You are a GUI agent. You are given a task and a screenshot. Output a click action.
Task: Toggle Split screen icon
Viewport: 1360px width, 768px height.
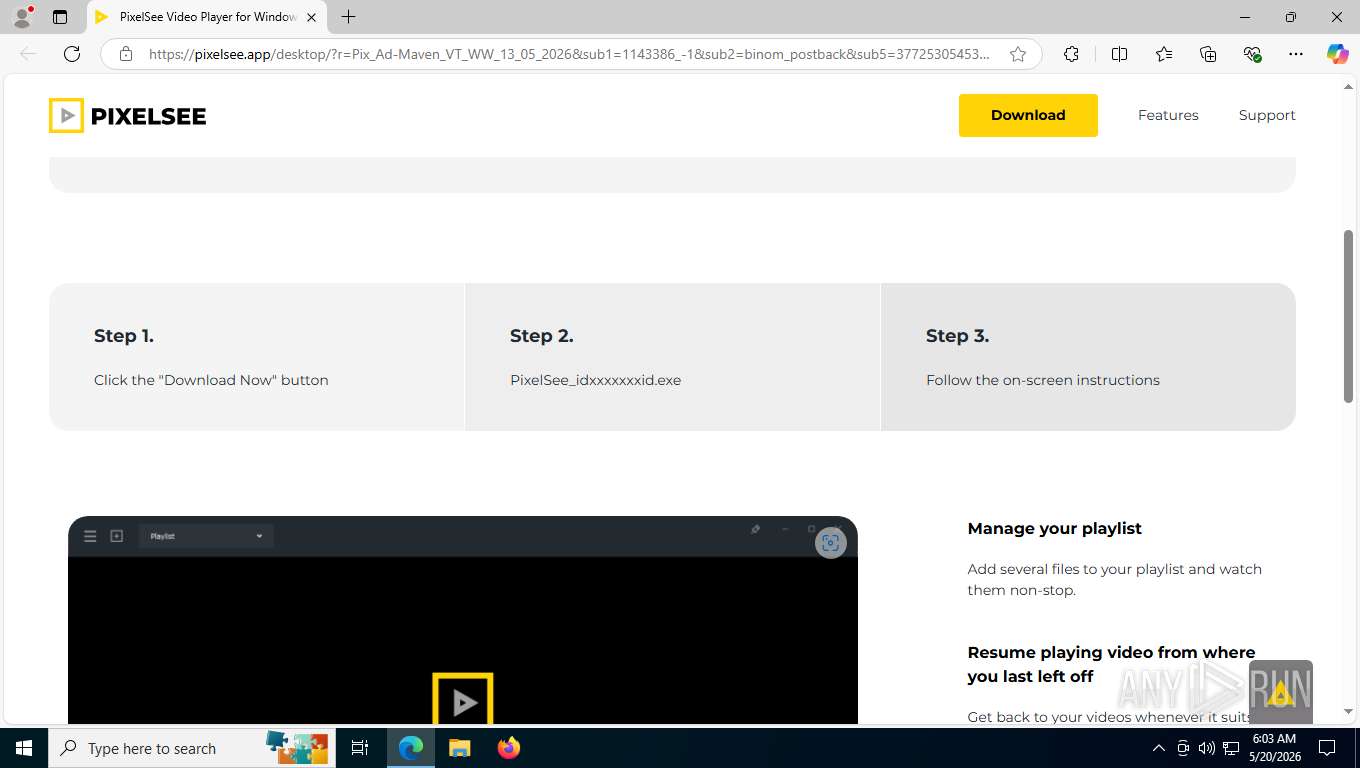coord(1119,54)
